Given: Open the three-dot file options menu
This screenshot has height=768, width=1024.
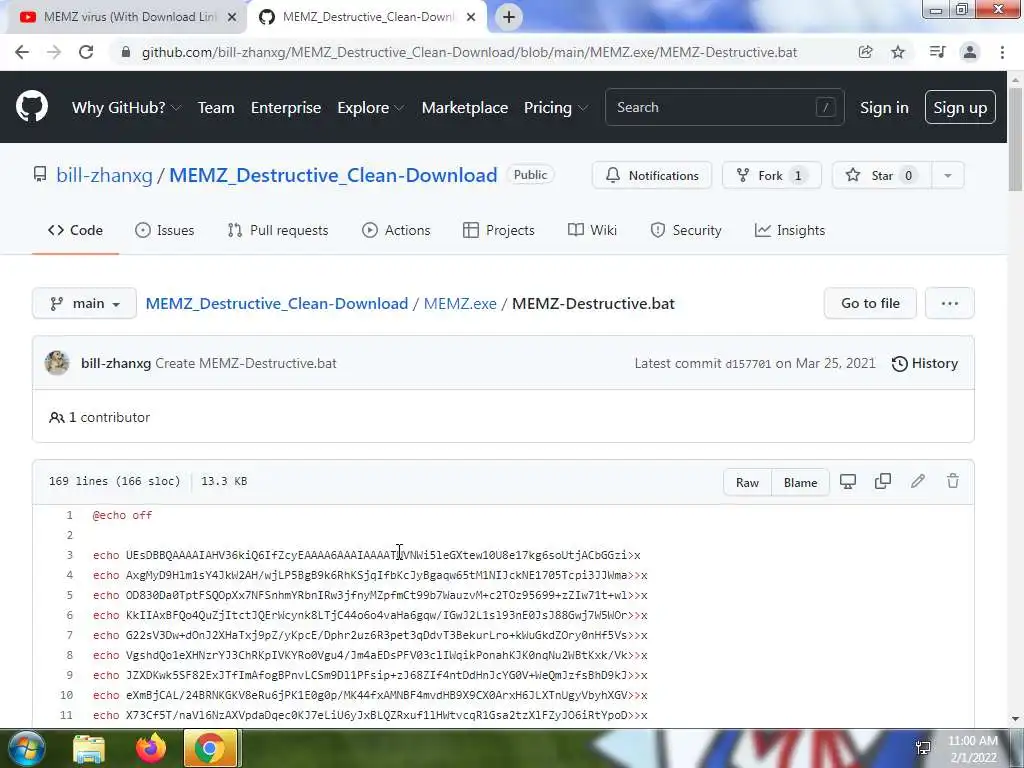Looking at the screenshot, I should tap(950, 303).
